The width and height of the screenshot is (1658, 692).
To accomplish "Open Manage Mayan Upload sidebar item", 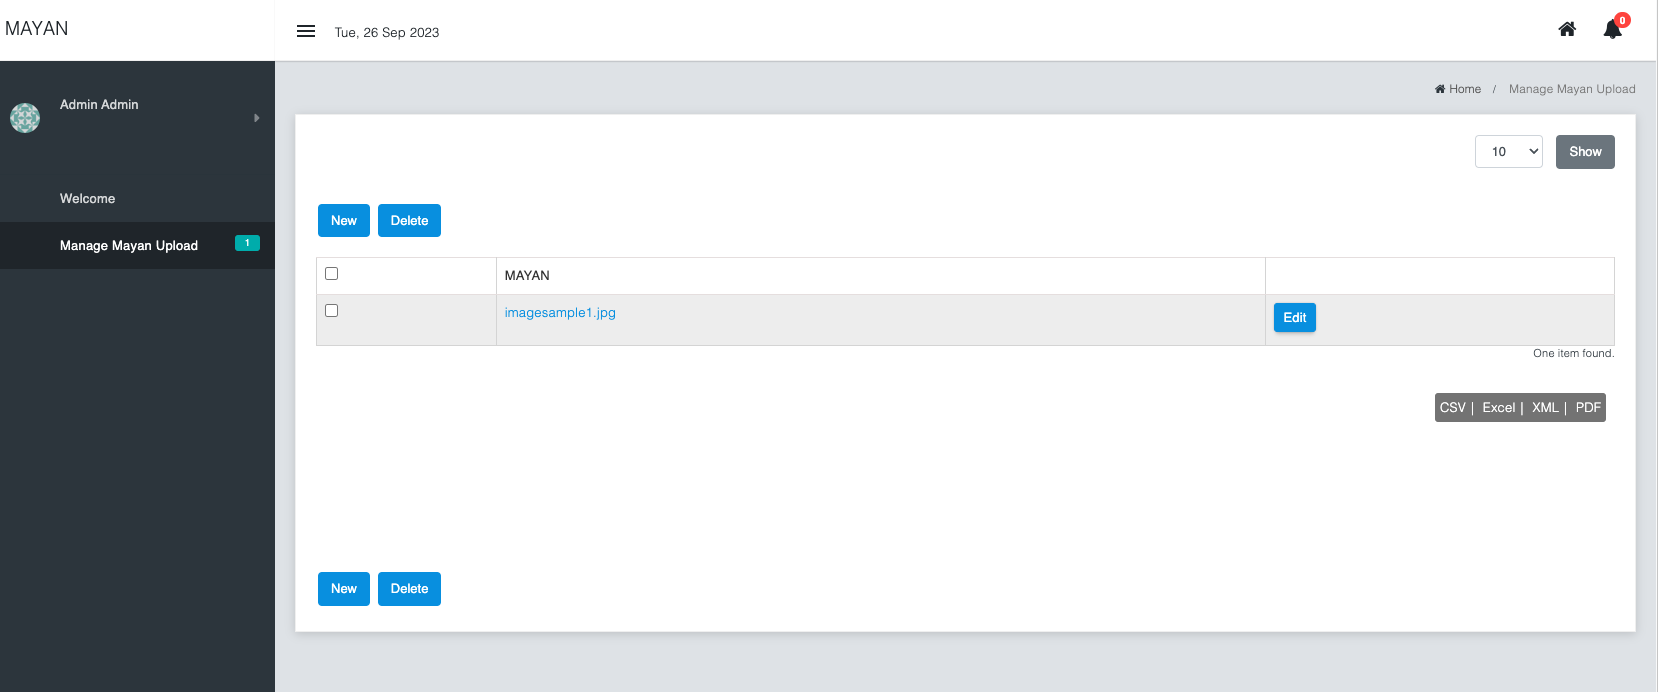I will (137, 245).
